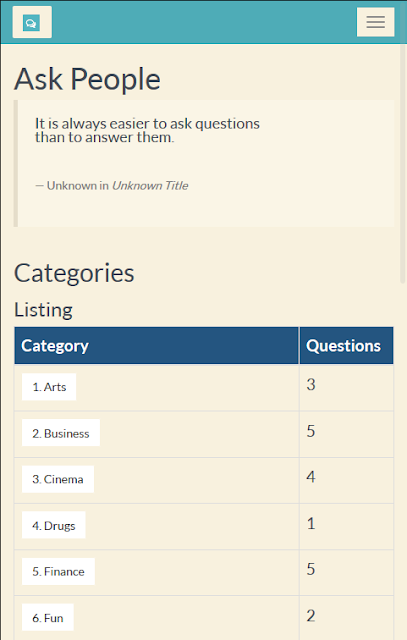The width and height of the screenshot is (407, 640).
Task: Open the hamburger navigation menu
Action: pos(375,22)
